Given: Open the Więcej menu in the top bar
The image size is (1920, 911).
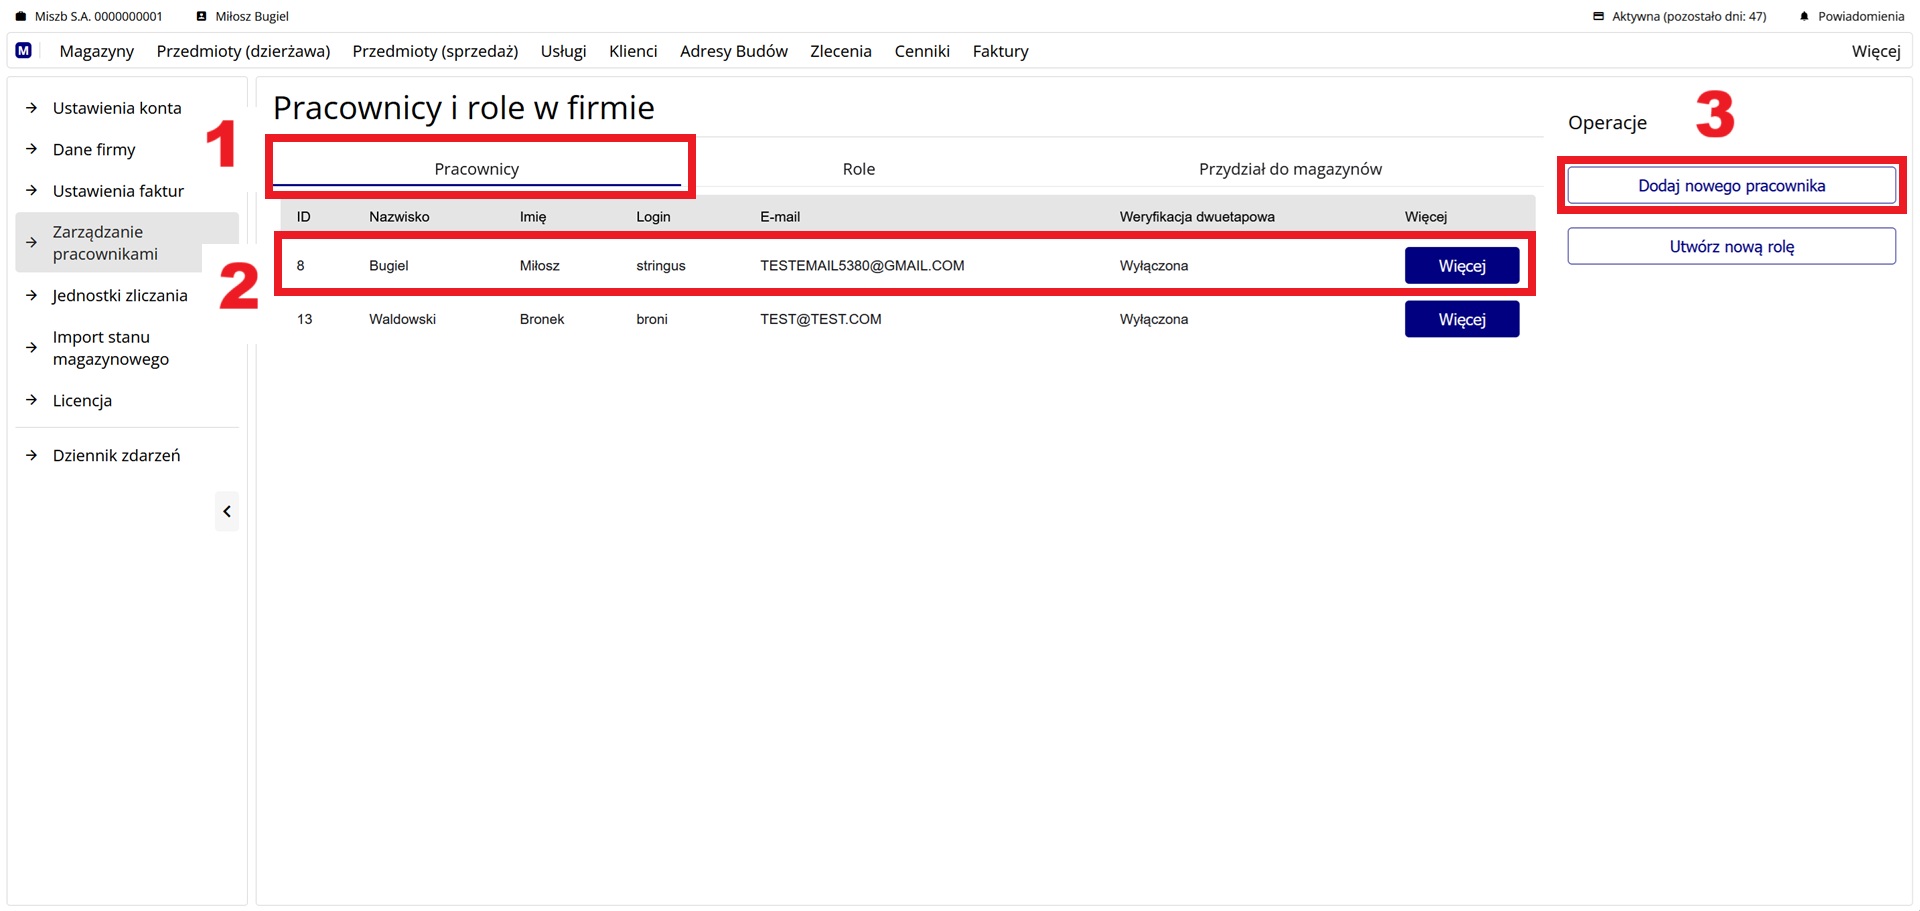Looking at the screenshot, I should pos(1875,51).
